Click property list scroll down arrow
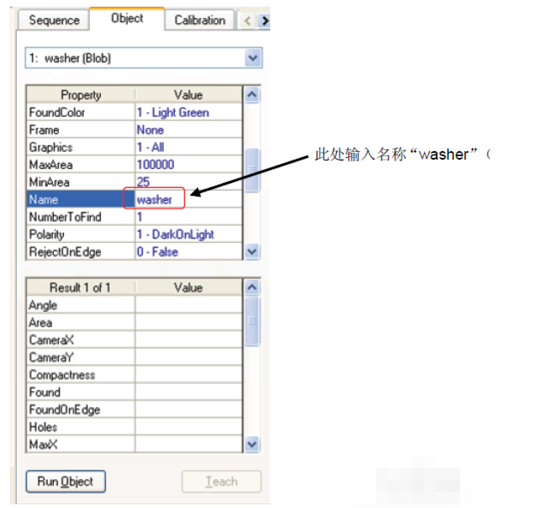This screenshot has height=508, width=538. (x=252, y=252)
